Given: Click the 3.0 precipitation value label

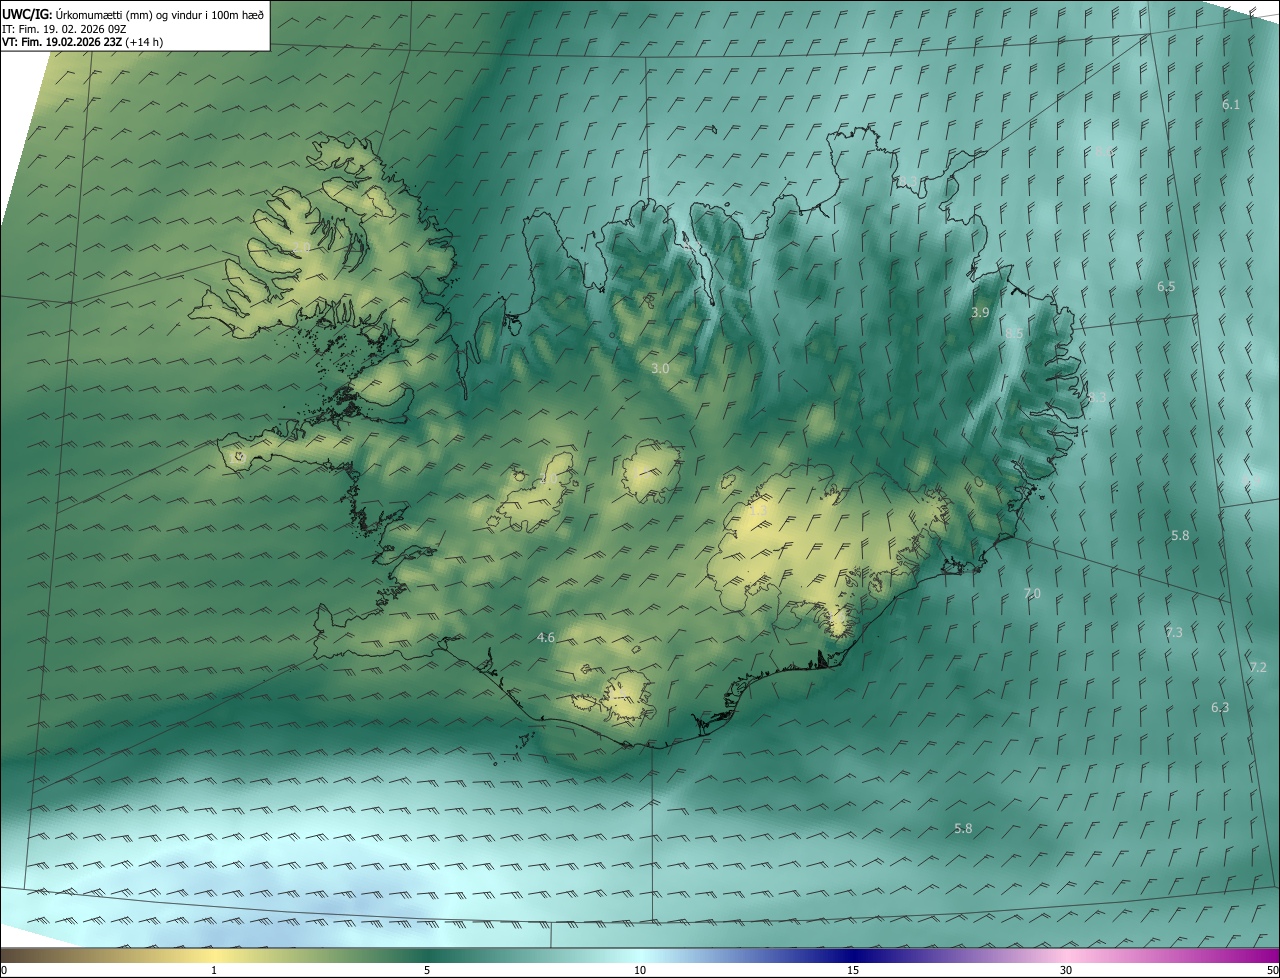Looking at the screenshot, I should (x=660, y=368).
